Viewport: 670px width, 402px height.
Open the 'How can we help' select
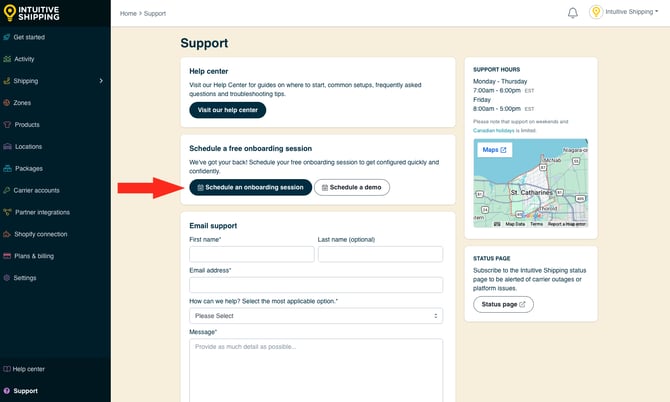[x=316, y=316]
